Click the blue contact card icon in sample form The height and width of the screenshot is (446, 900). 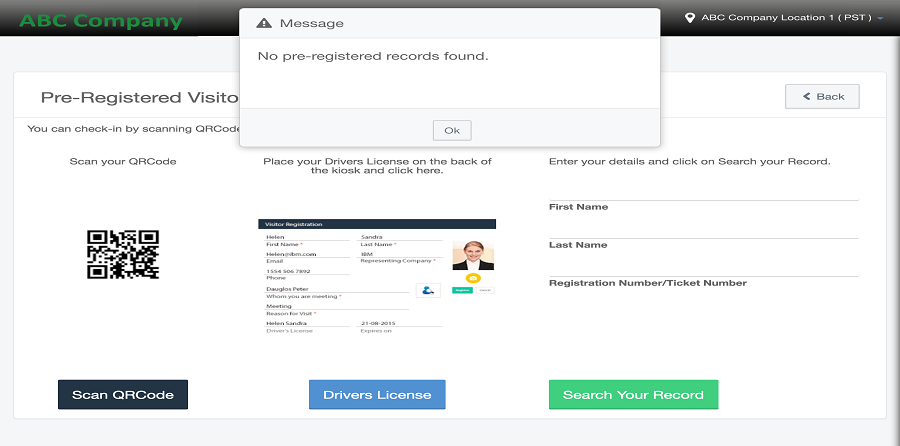[428, 290]
